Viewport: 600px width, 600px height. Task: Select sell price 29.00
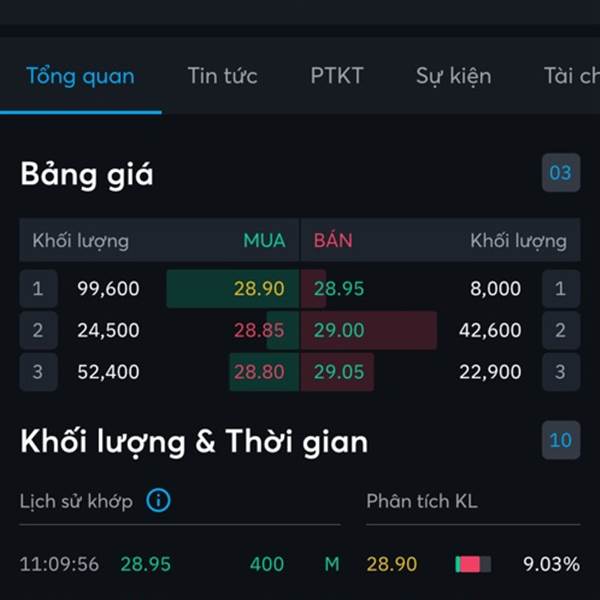(339, 330)
